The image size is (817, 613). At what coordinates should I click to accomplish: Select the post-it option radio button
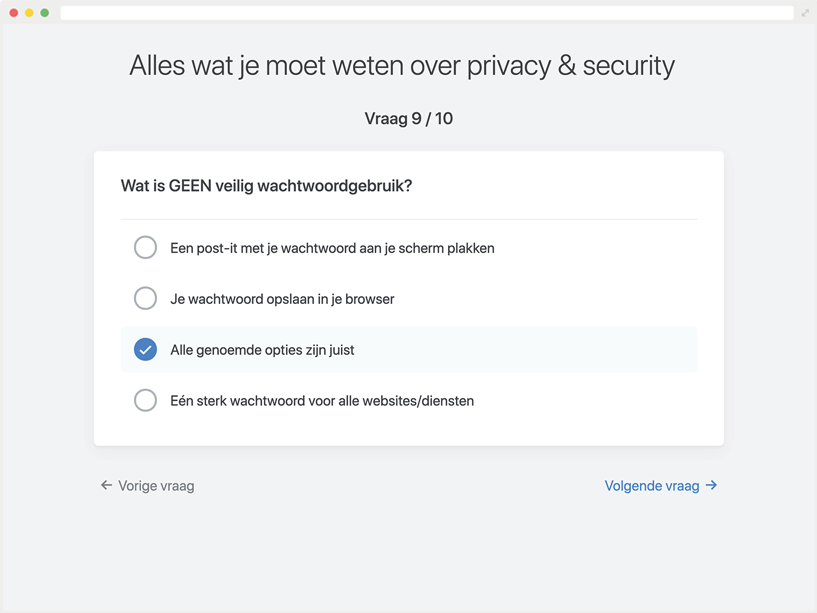[x=145, y=247]
